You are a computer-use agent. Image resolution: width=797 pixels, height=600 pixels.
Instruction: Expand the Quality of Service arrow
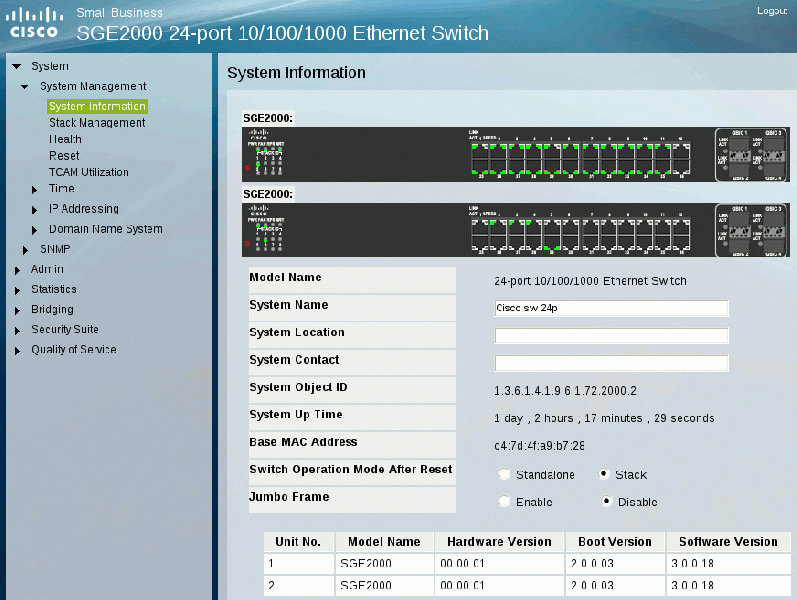click(17, 350)
